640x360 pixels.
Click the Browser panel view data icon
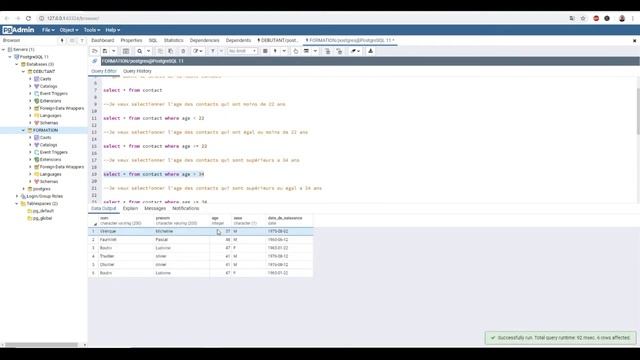[72, 40]
